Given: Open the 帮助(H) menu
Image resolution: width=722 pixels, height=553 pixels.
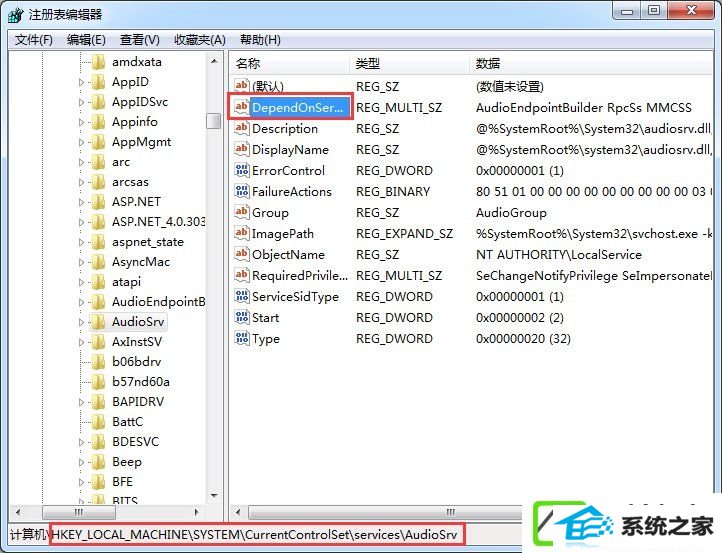Looking at the screenshot, I should [260, 40].
